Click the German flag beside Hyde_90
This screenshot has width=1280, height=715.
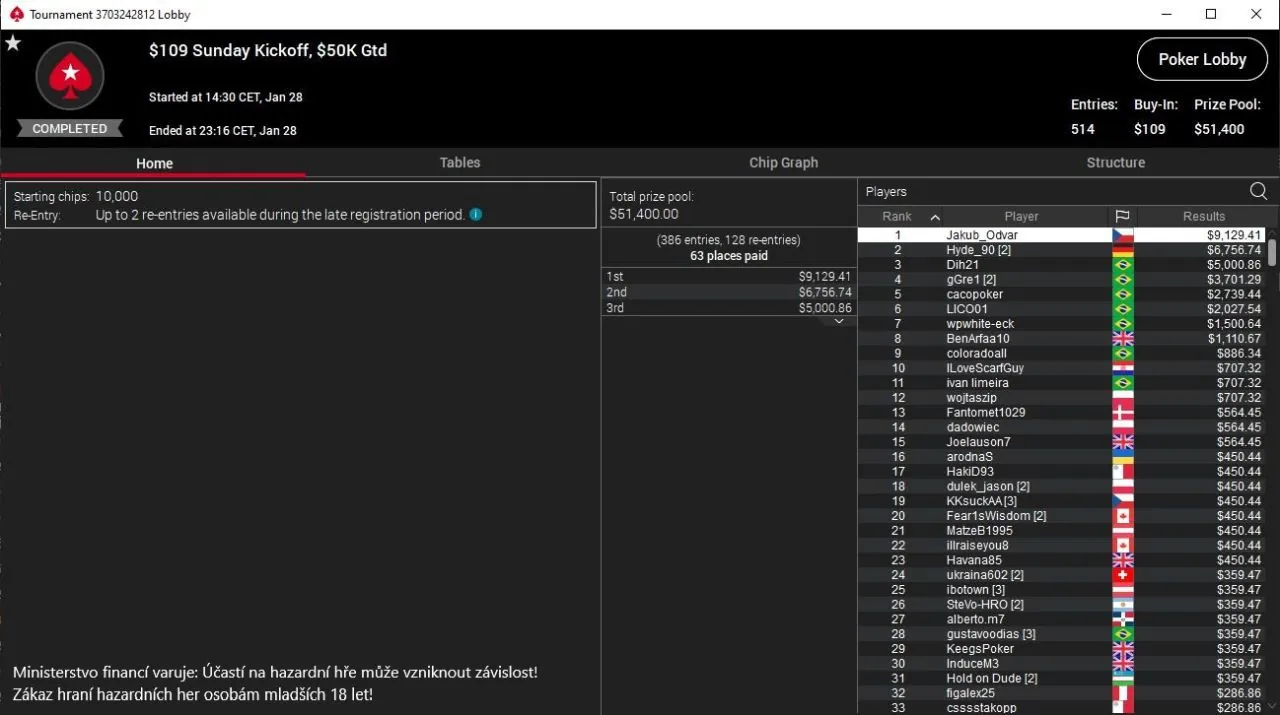pos(1122,249)
